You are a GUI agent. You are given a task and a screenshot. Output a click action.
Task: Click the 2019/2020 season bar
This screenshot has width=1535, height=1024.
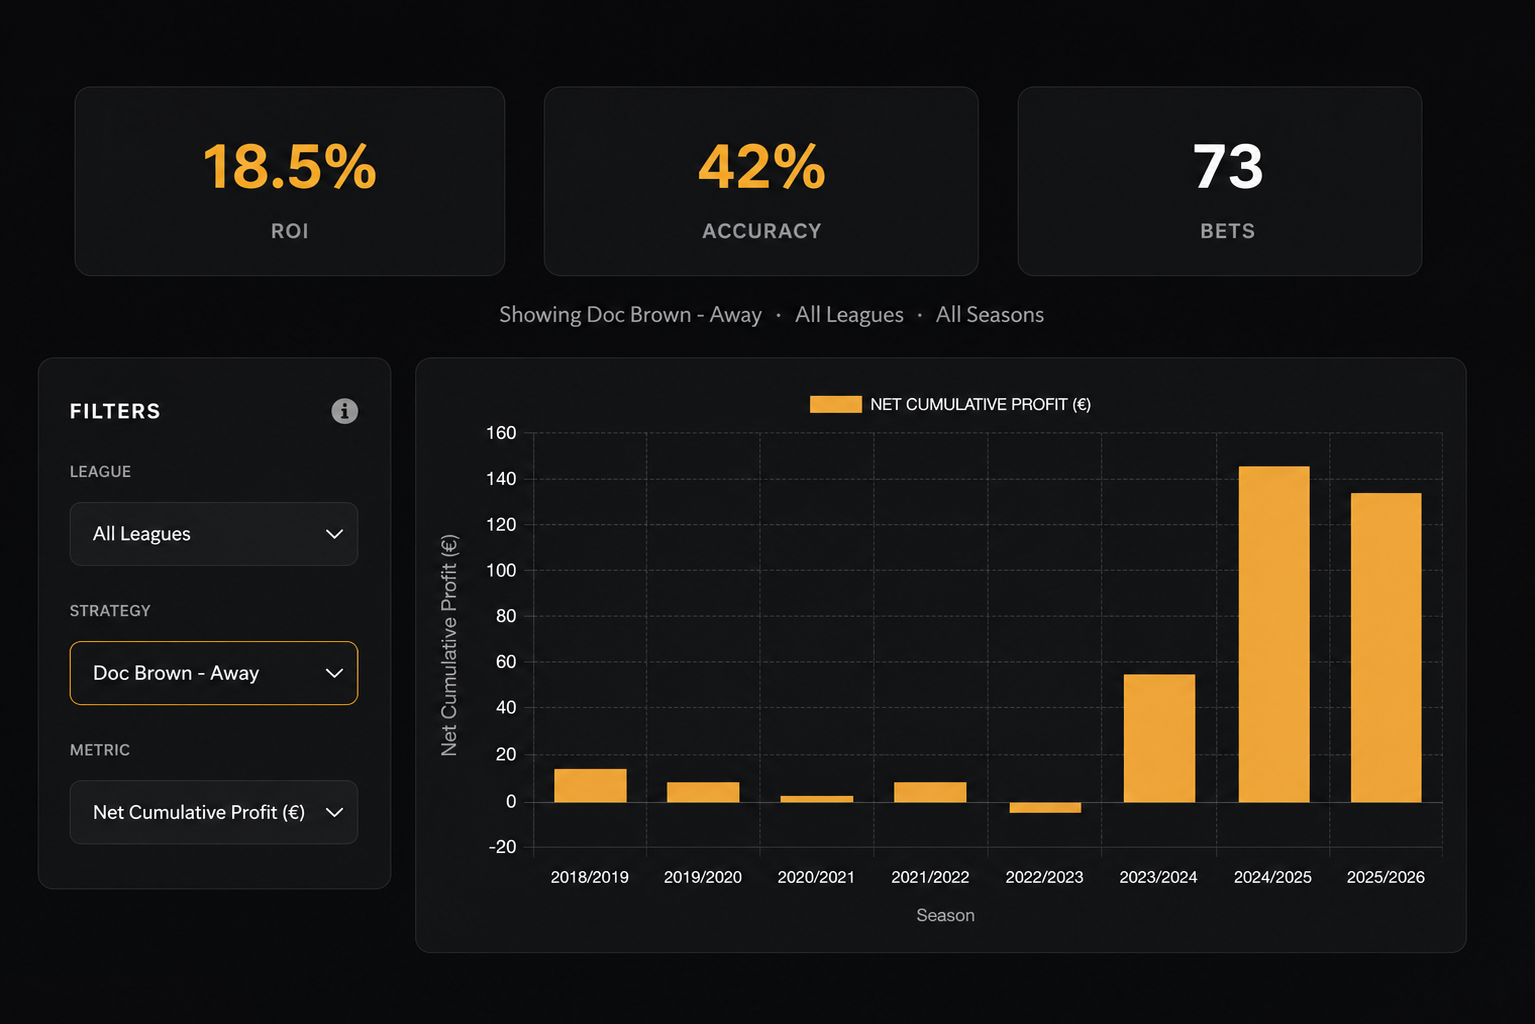point(703,792)
